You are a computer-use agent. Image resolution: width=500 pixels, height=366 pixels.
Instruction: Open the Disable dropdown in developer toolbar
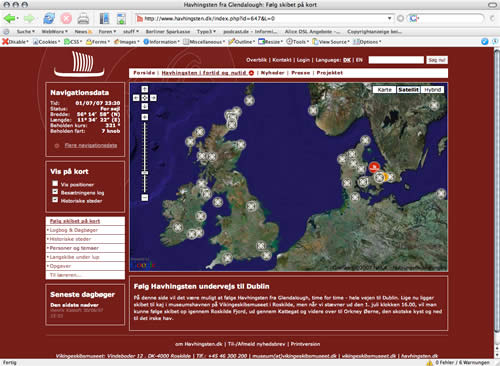15,42
